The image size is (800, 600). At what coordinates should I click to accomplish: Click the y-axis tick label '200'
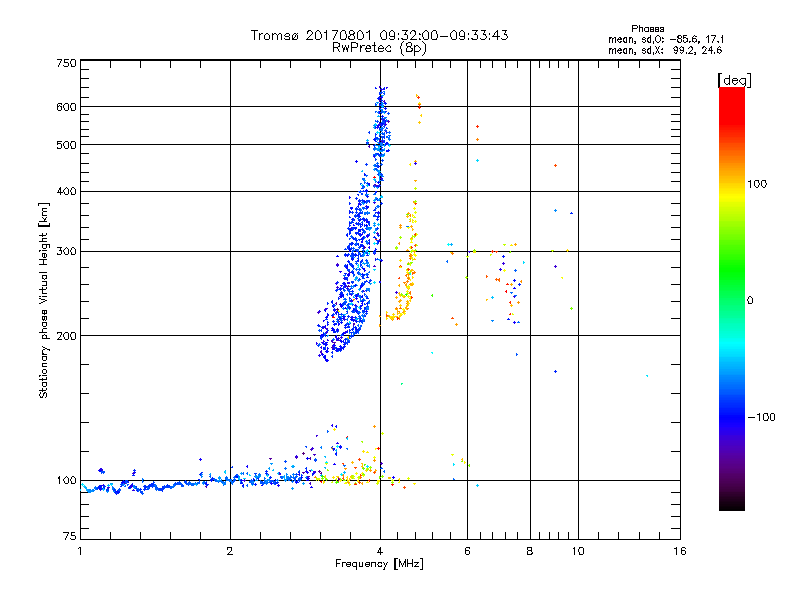pyautogui.click(x=67, y=336)
